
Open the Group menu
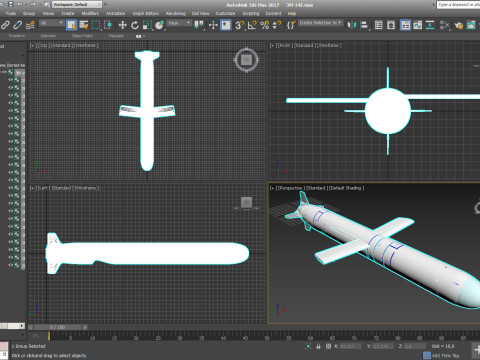click(29, 13)
